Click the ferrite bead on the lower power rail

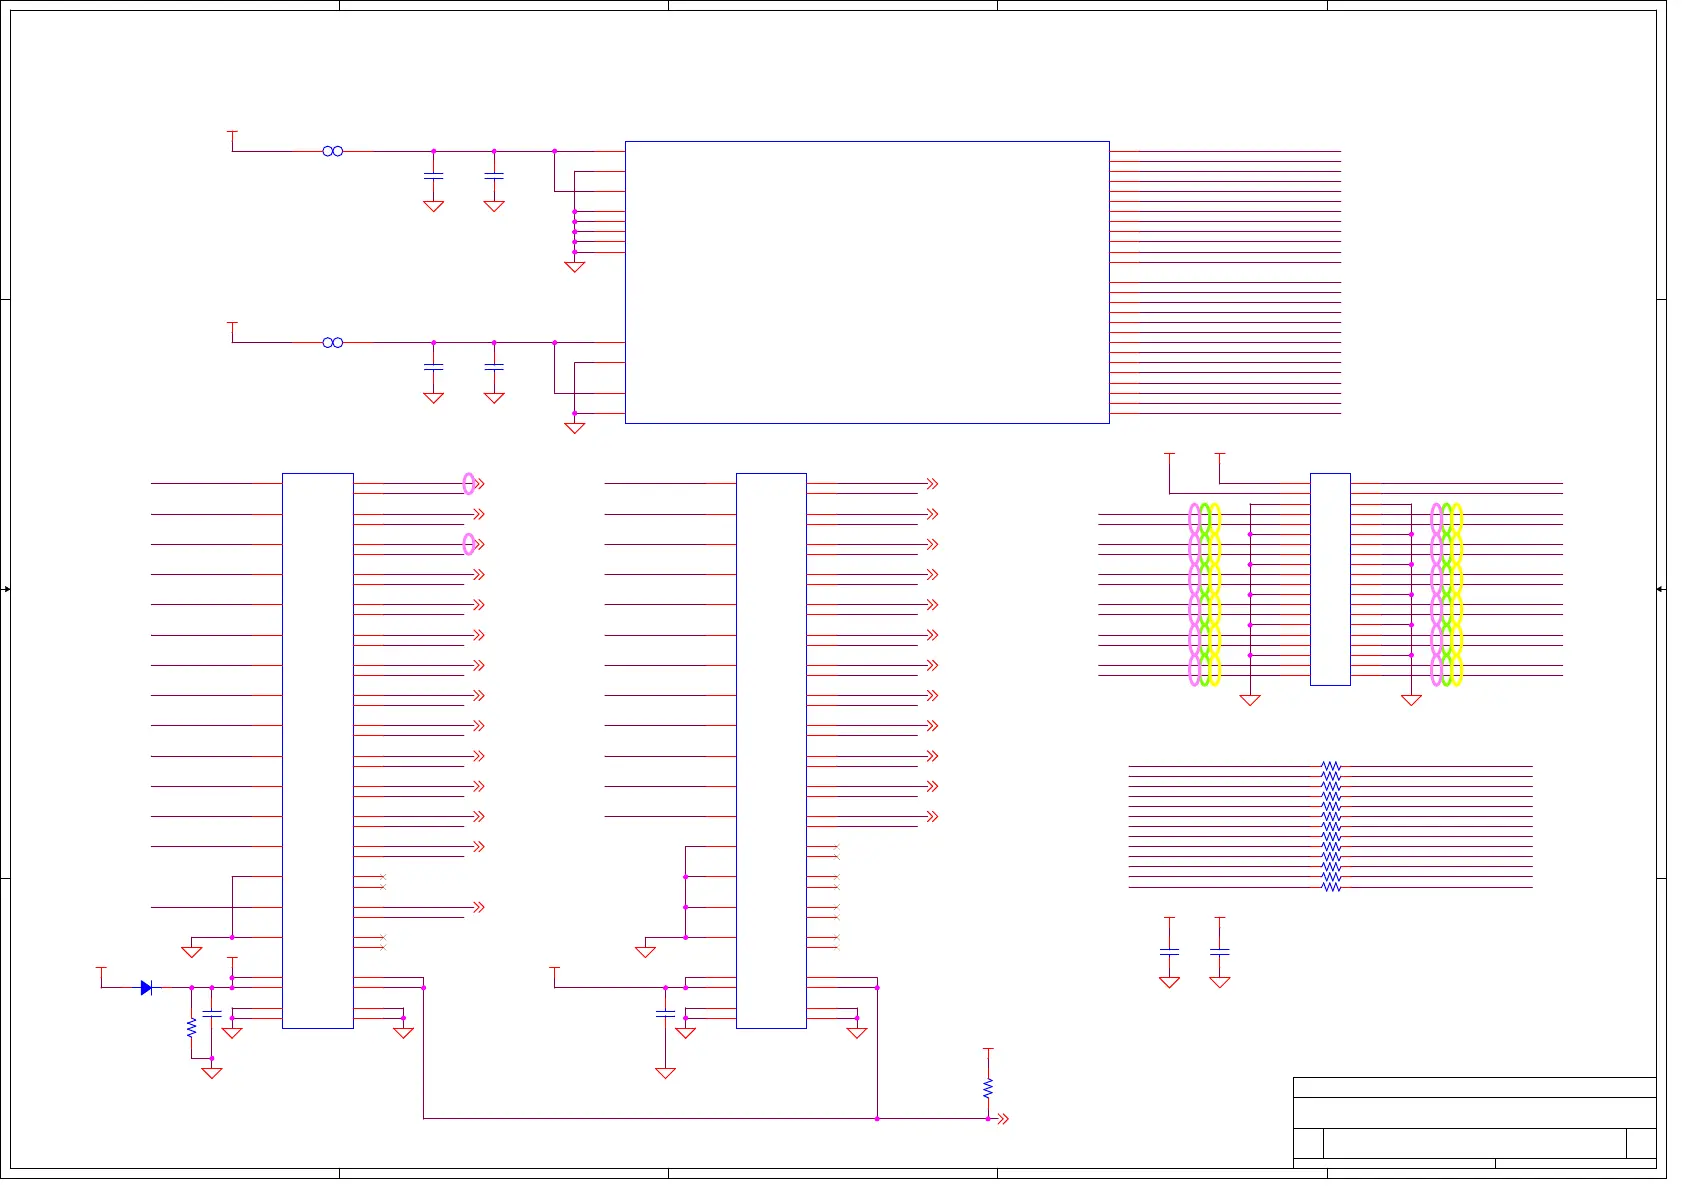click(333, 343)
